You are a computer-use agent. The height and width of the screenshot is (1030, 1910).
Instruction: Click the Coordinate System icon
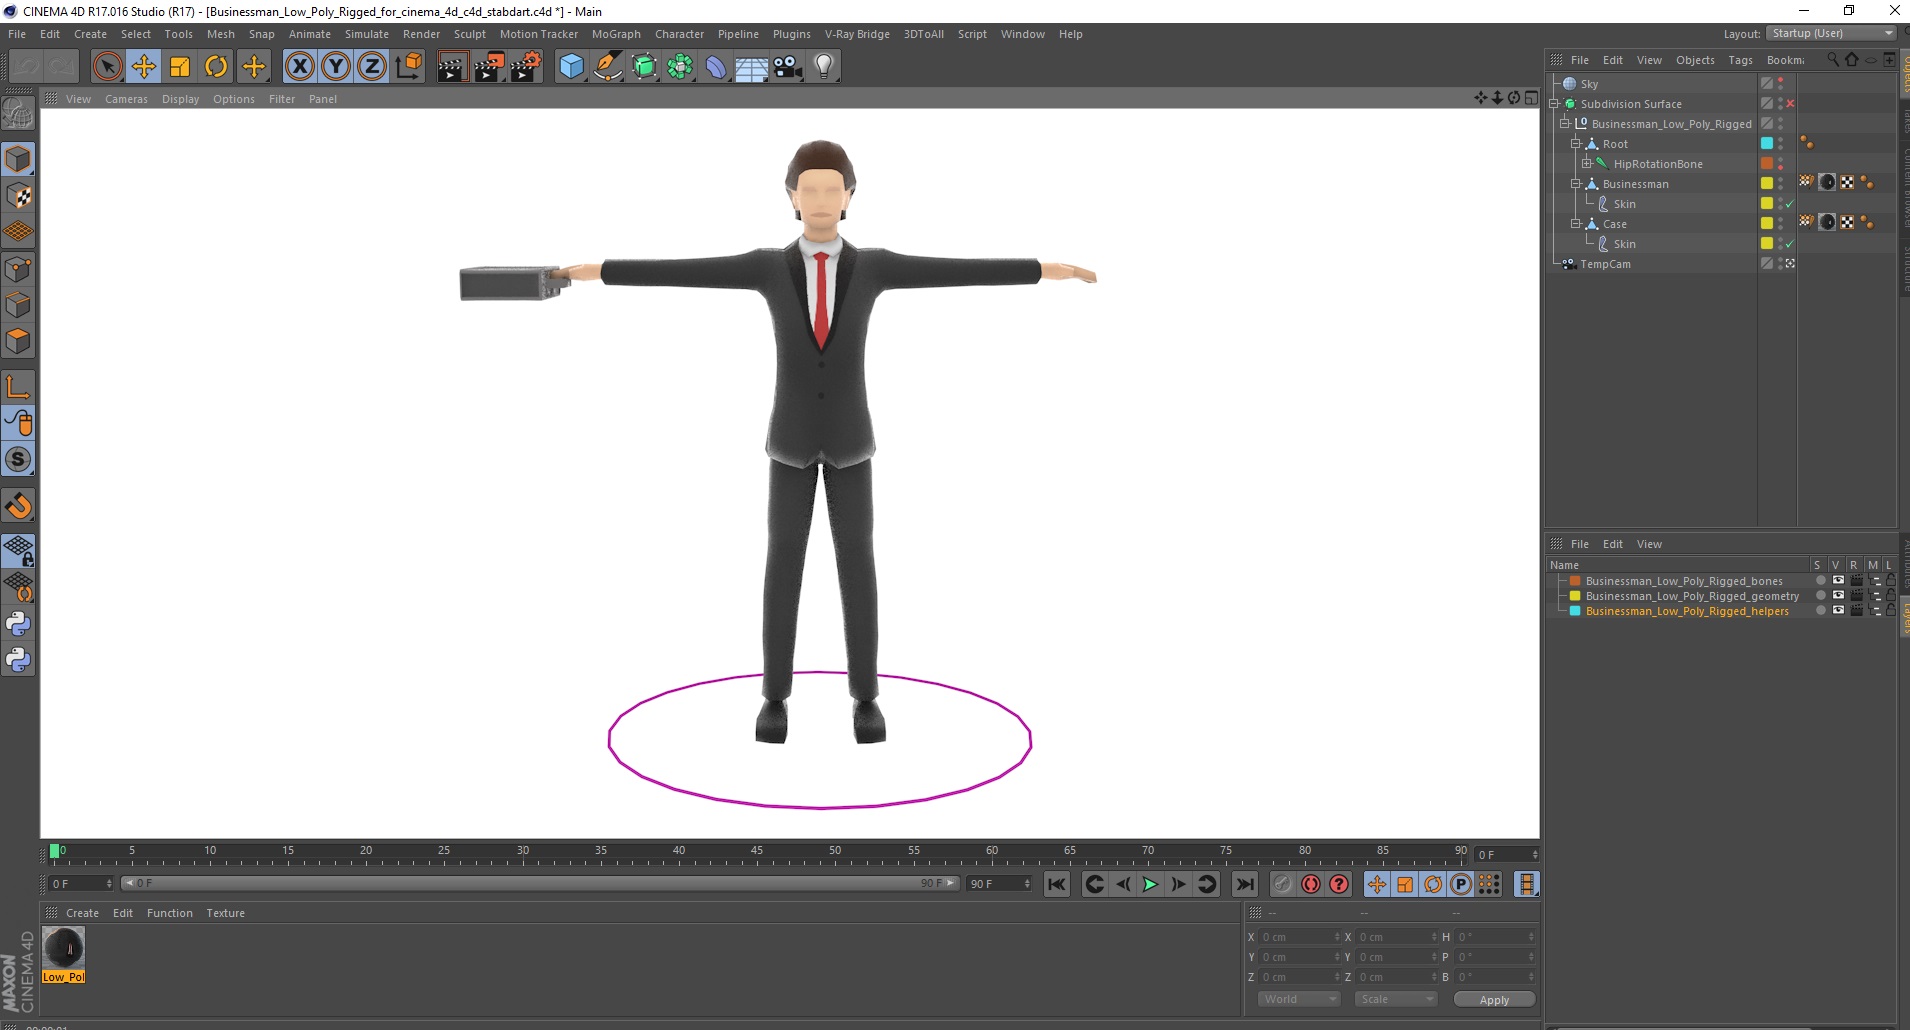click(x=408, y=67)
